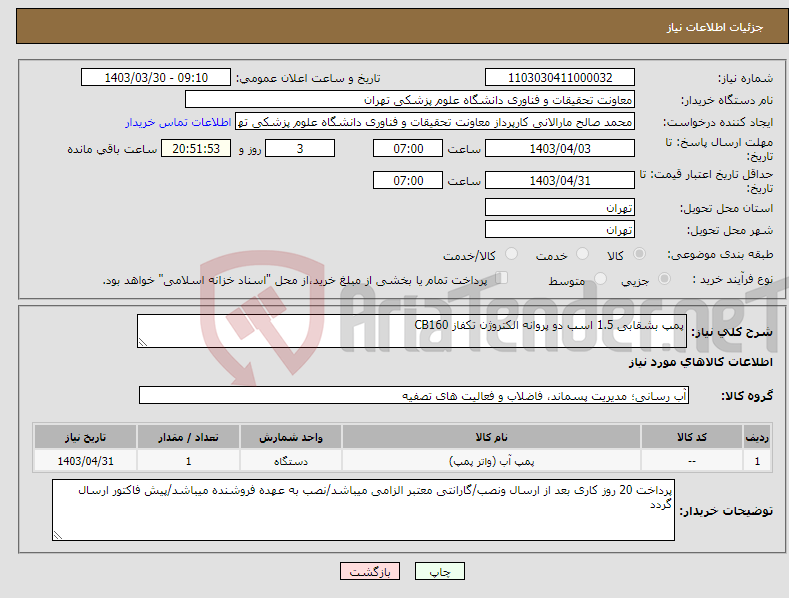Image resolution: width=789 pixels, height=598 pixels.
Task: Click the general description text area CB160
Action: 412,331
